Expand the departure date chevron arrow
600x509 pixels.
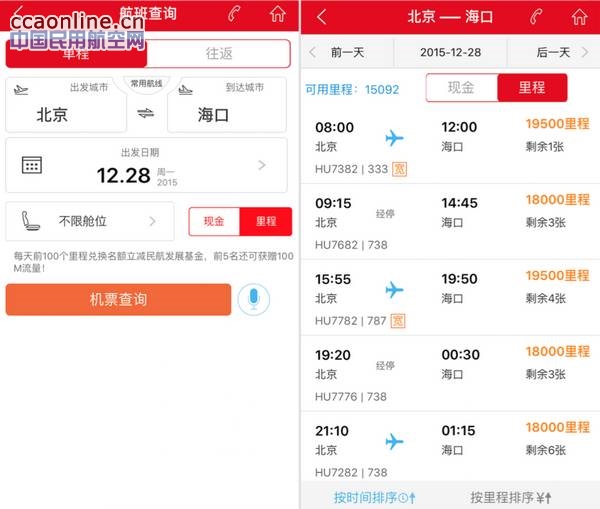[262, 165]
